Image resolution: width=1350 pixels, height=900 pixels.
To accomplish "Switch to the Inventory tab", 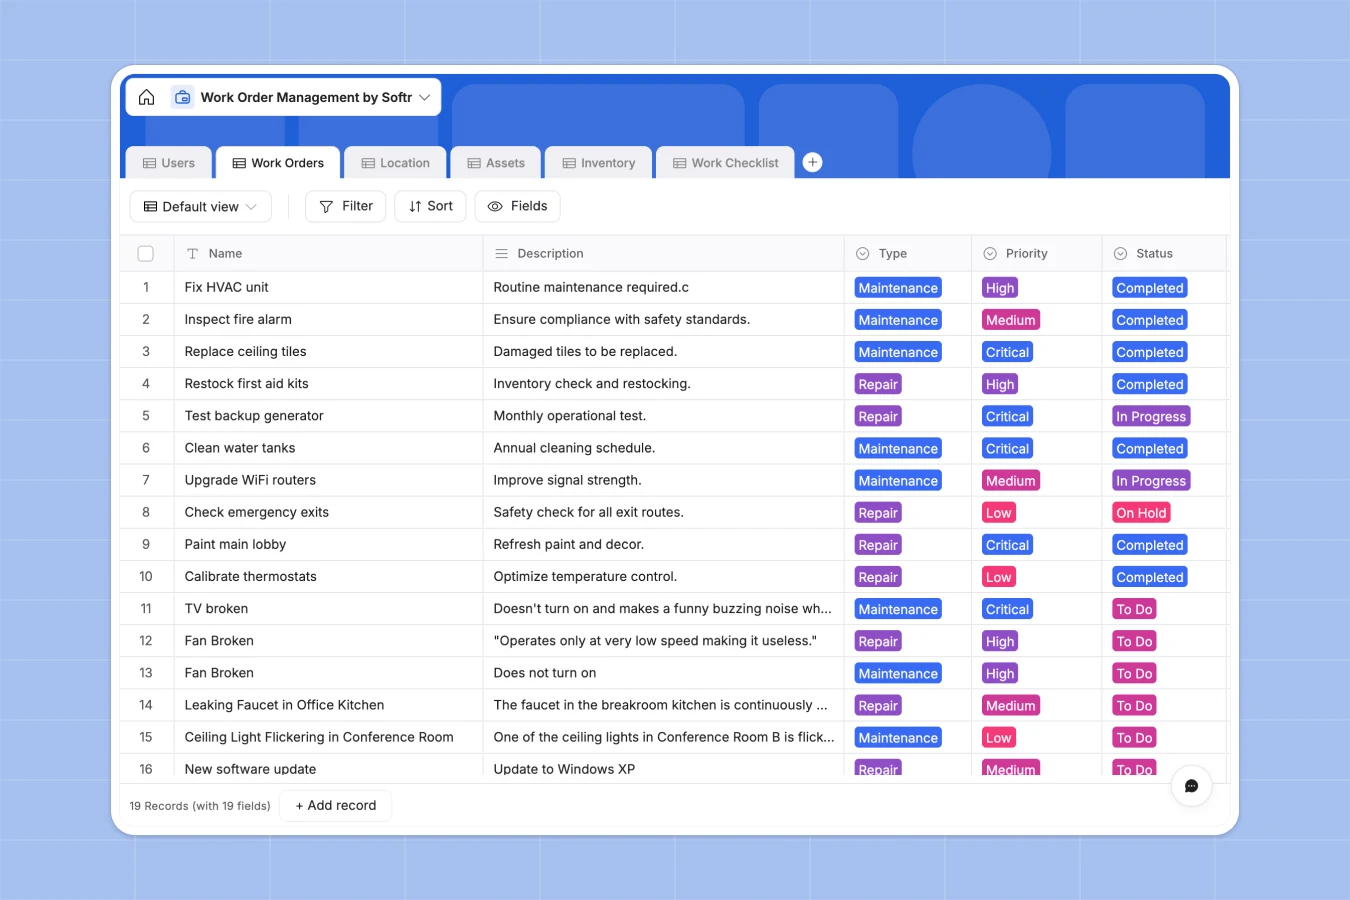I will [x=598, y=162].
